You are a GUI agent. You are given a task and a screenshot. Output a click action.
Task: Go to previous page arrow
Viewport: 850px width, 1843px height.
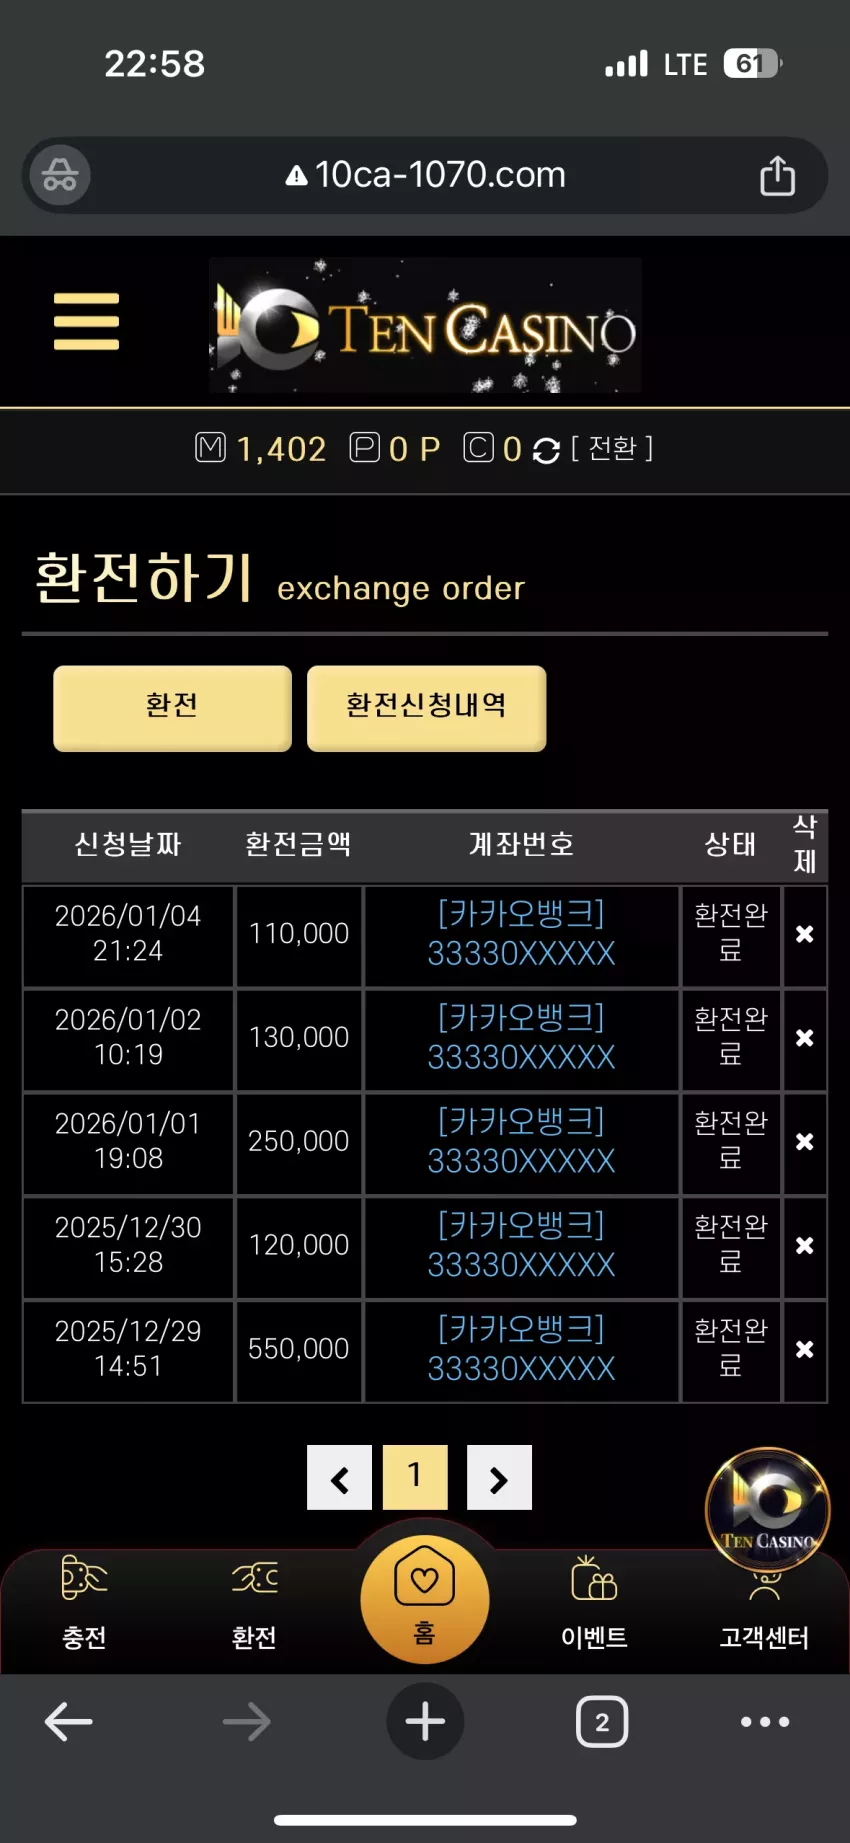click(340, 1478)
